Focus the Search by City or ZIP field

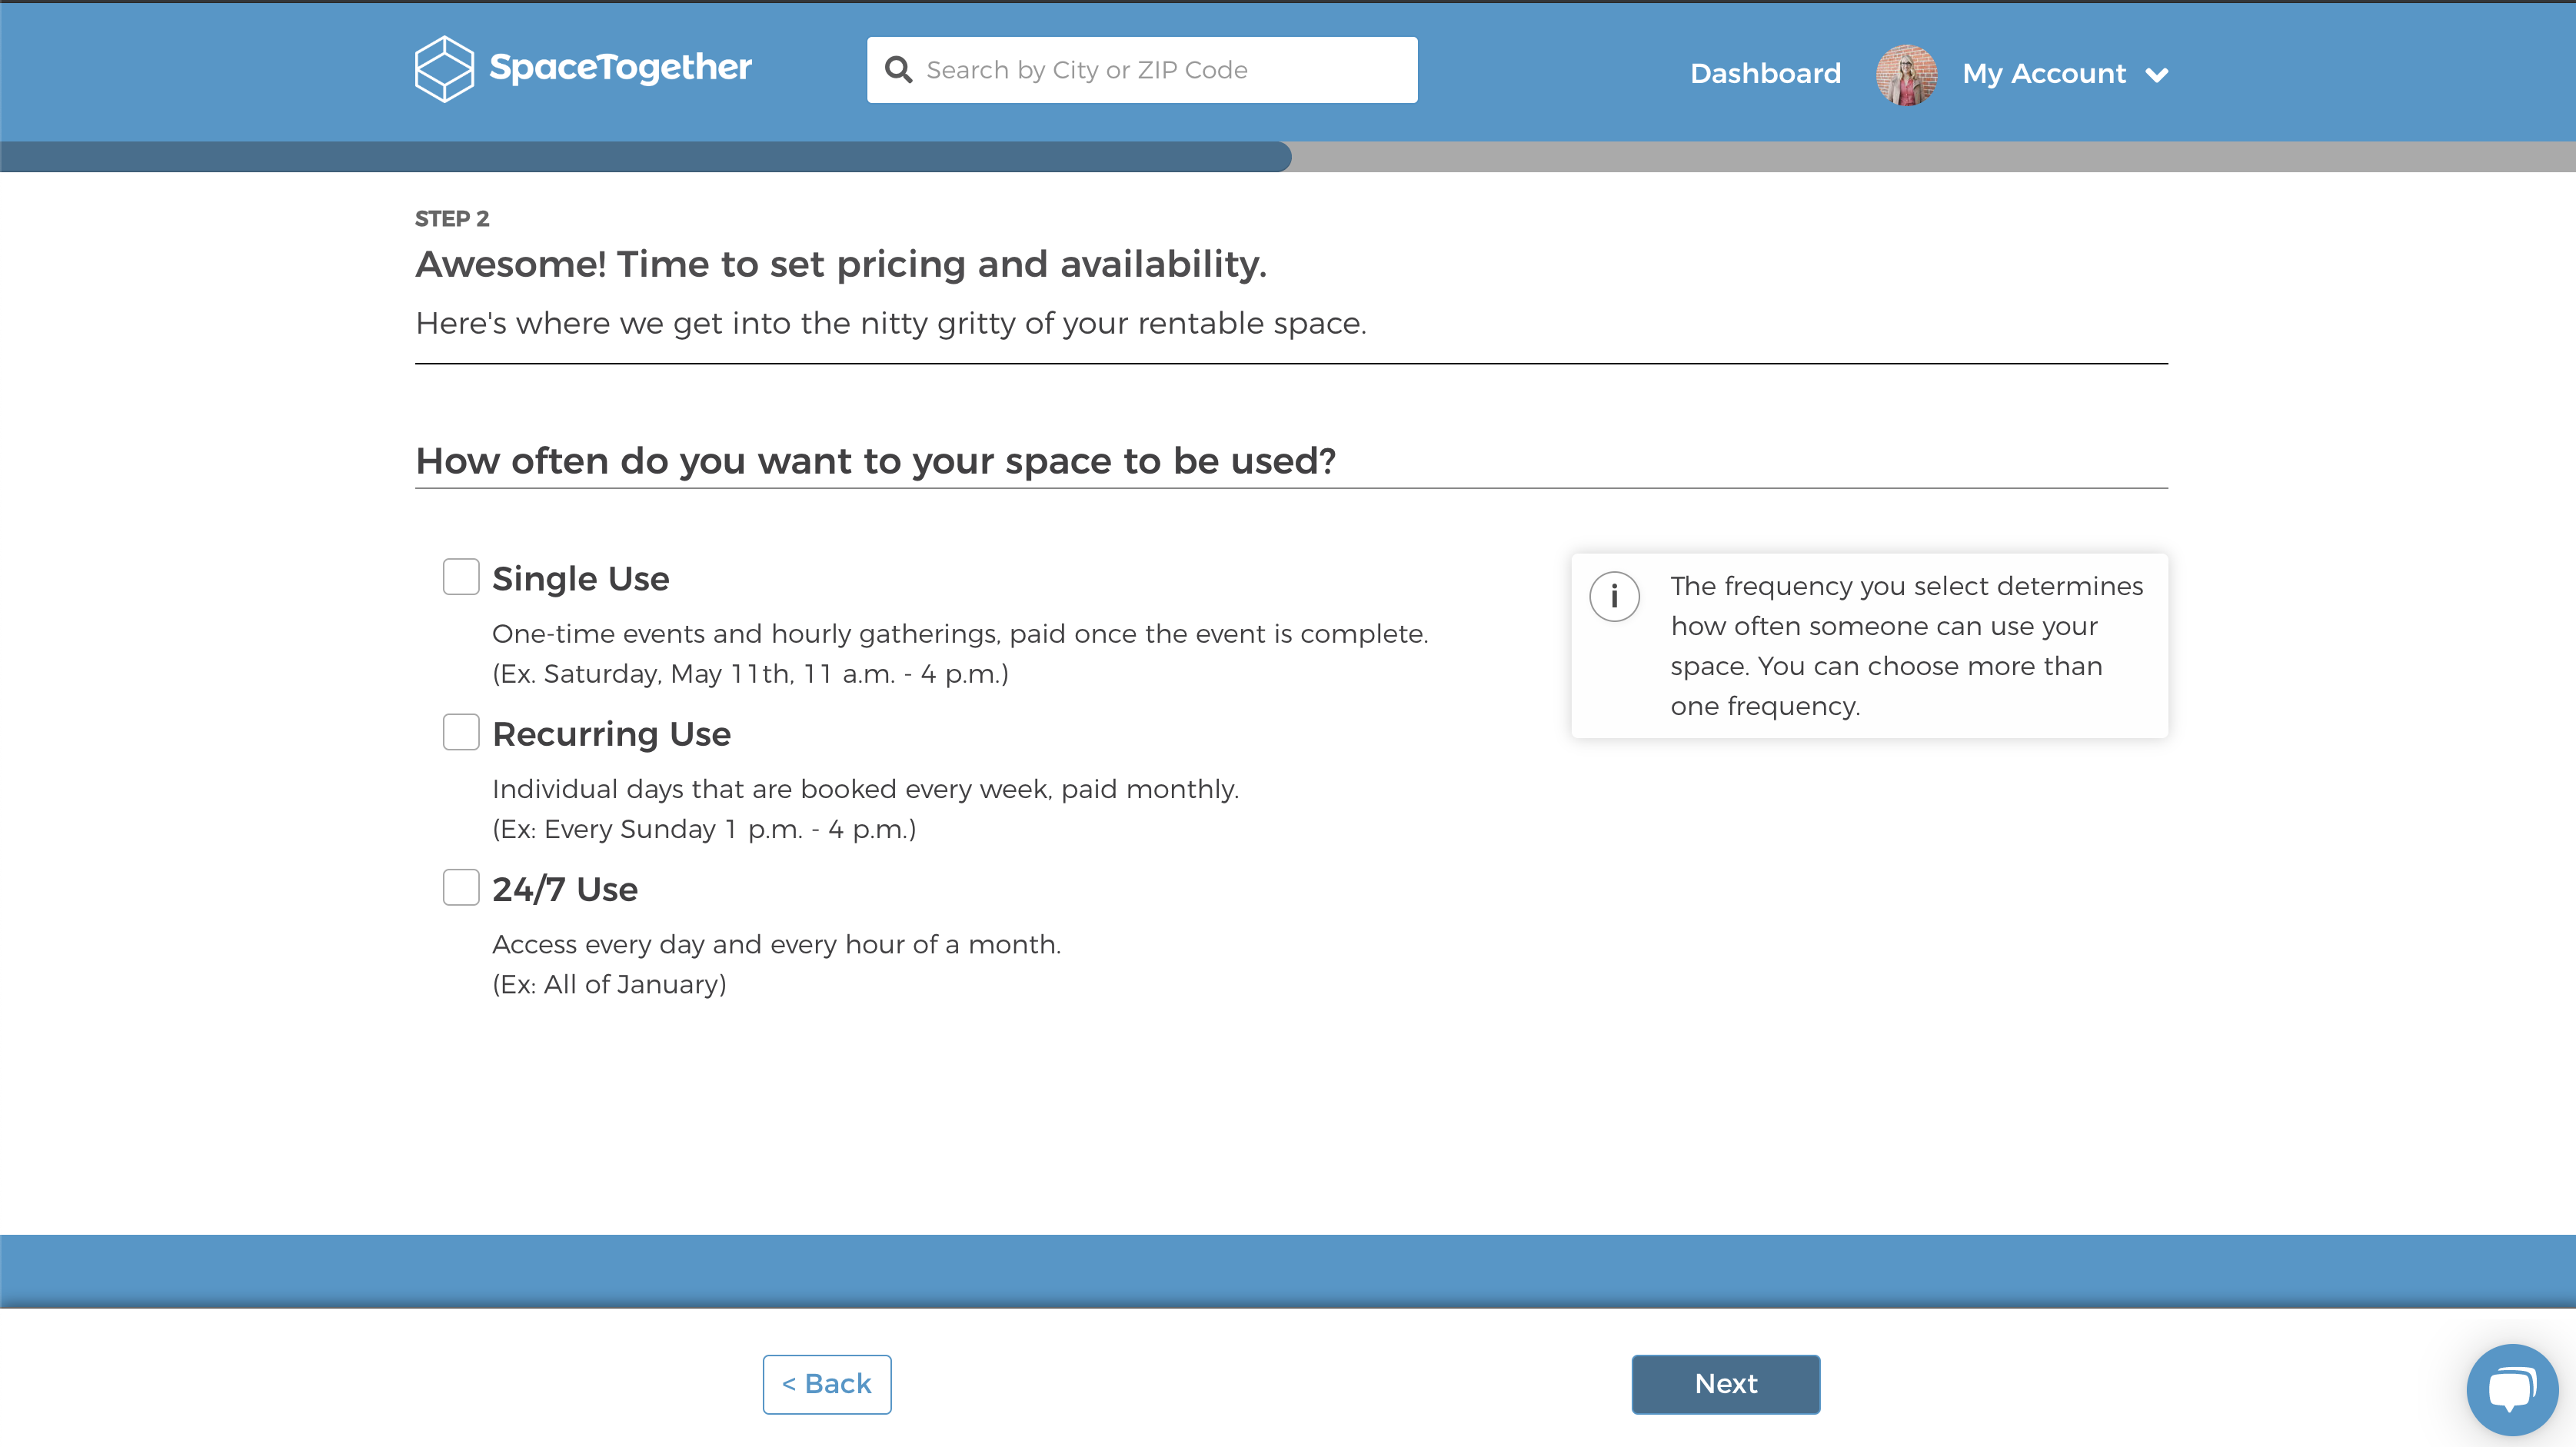coord(1142,70)
